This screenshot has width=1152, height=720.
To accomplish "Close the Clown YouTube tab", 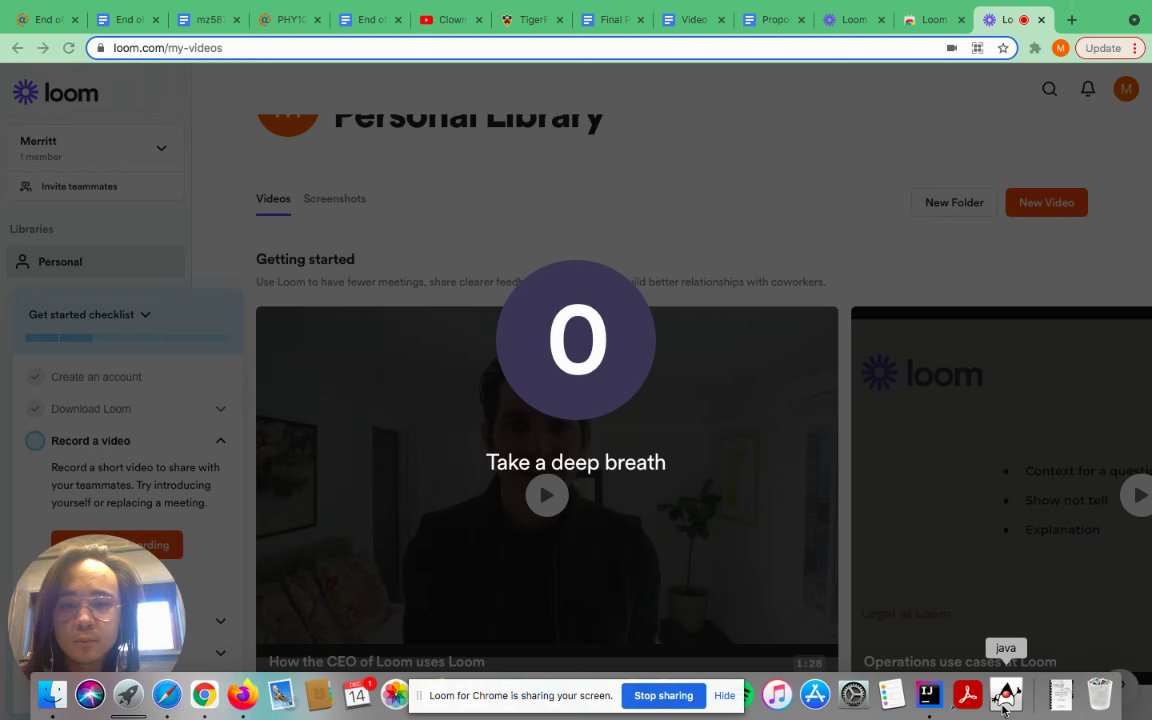I will coord(478,20).
